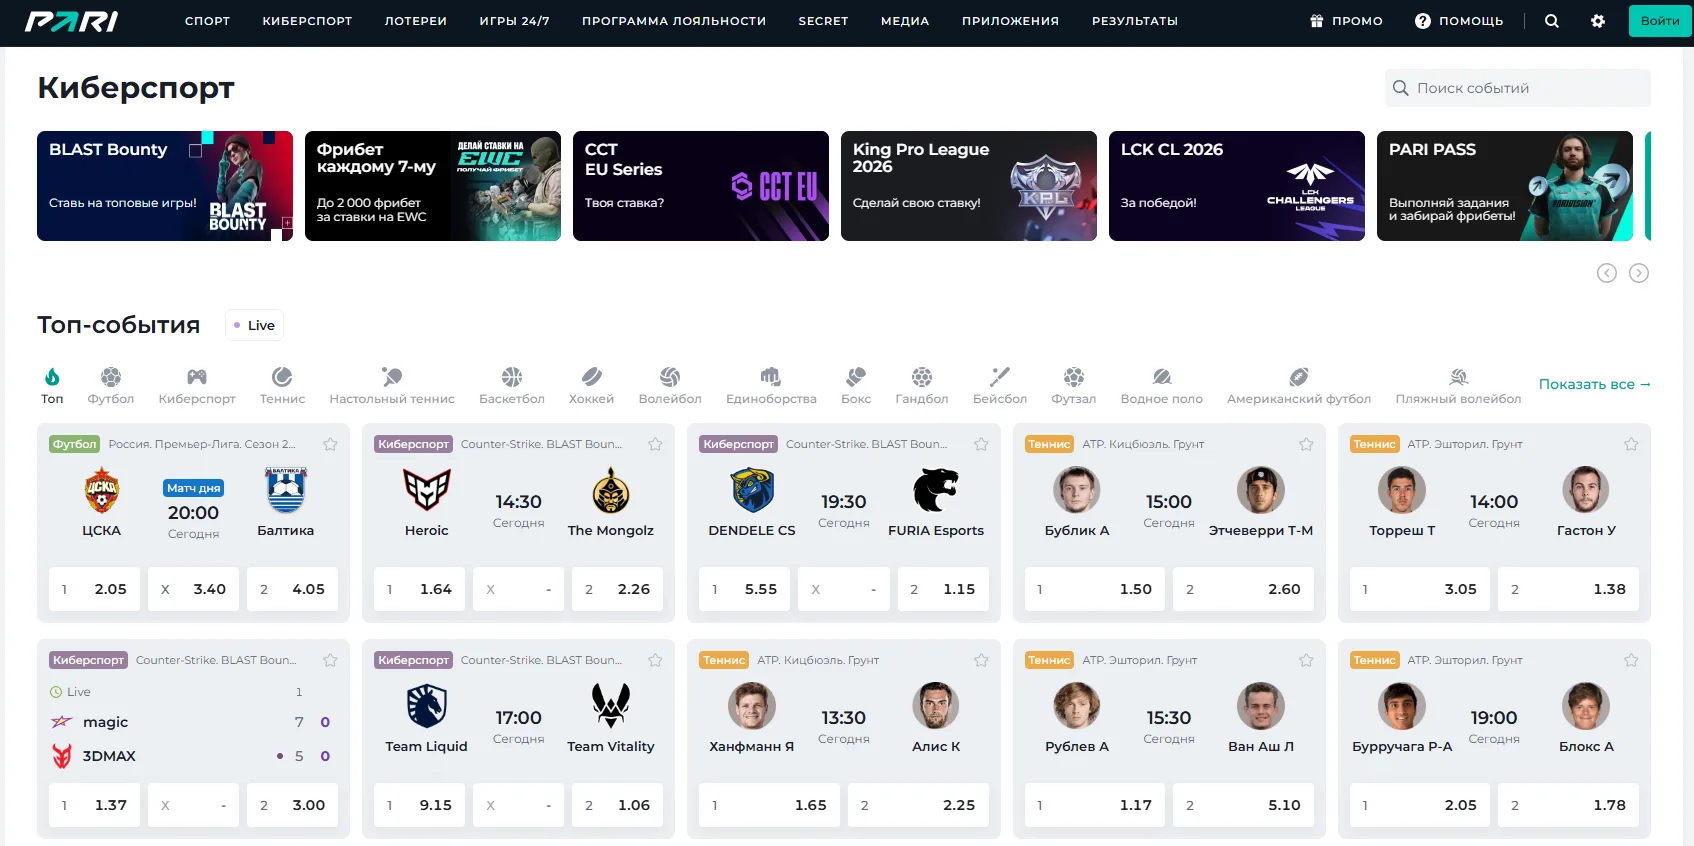
Task: Filter top events by Пляжный волейбол
Action: [x=1459, y=385]
